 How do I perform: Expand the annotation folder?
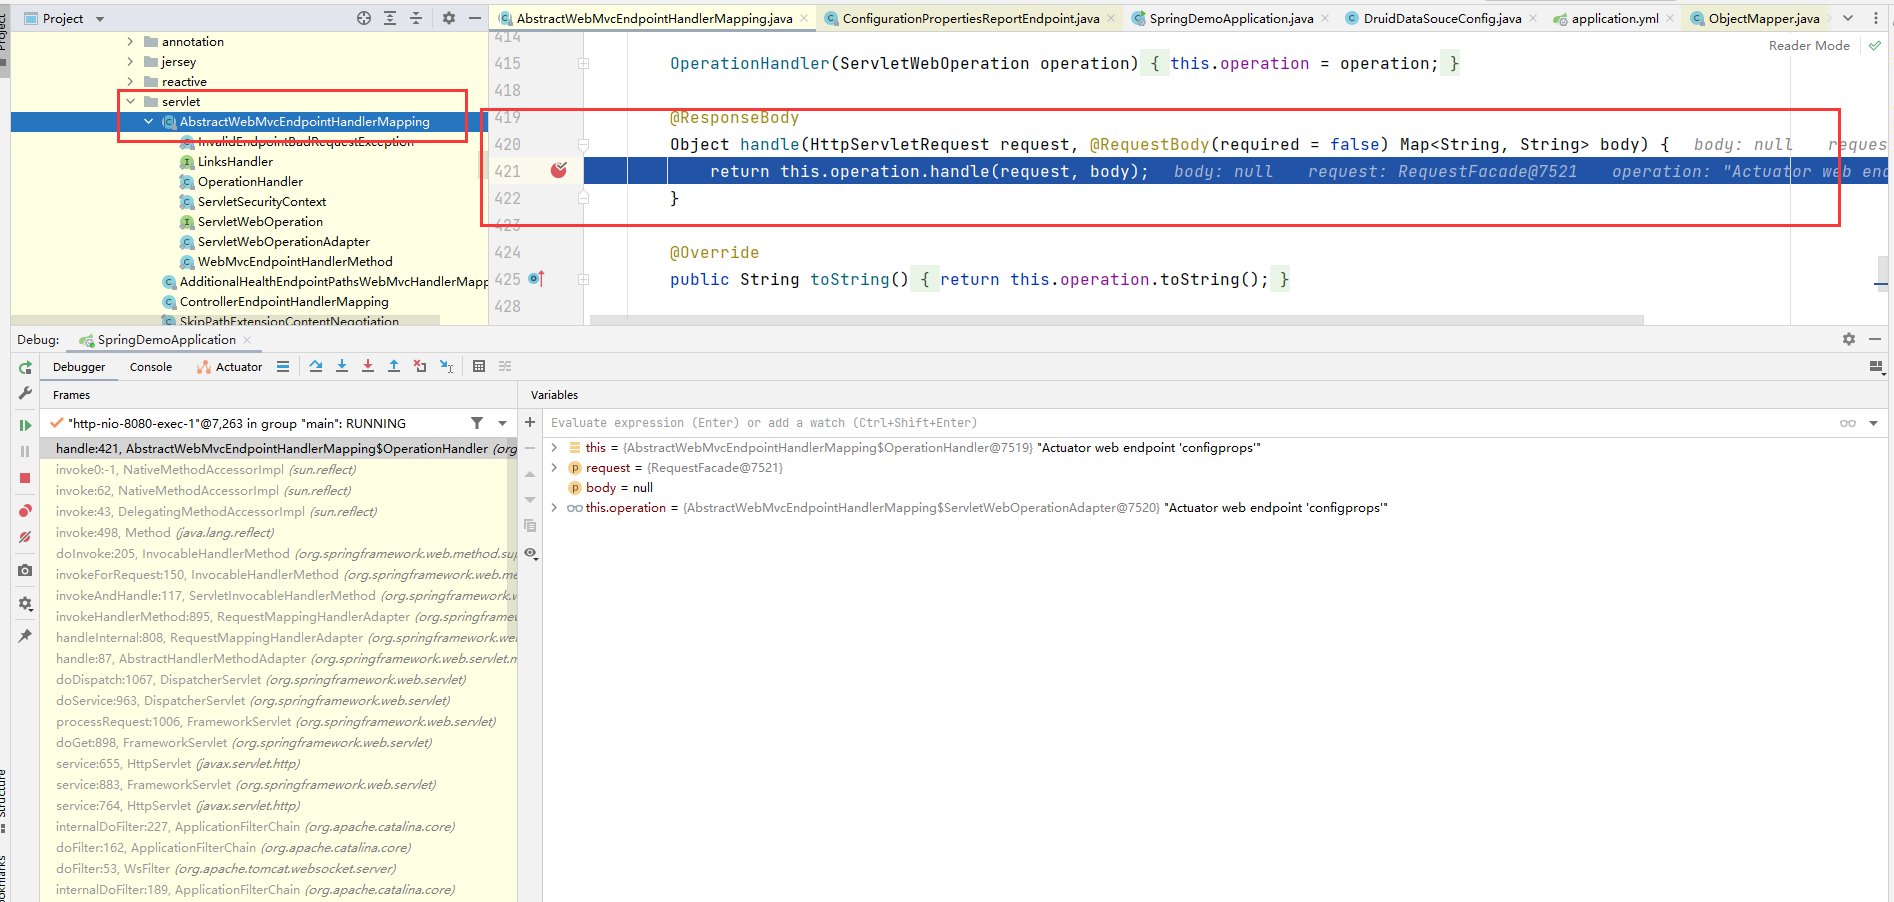130,42
